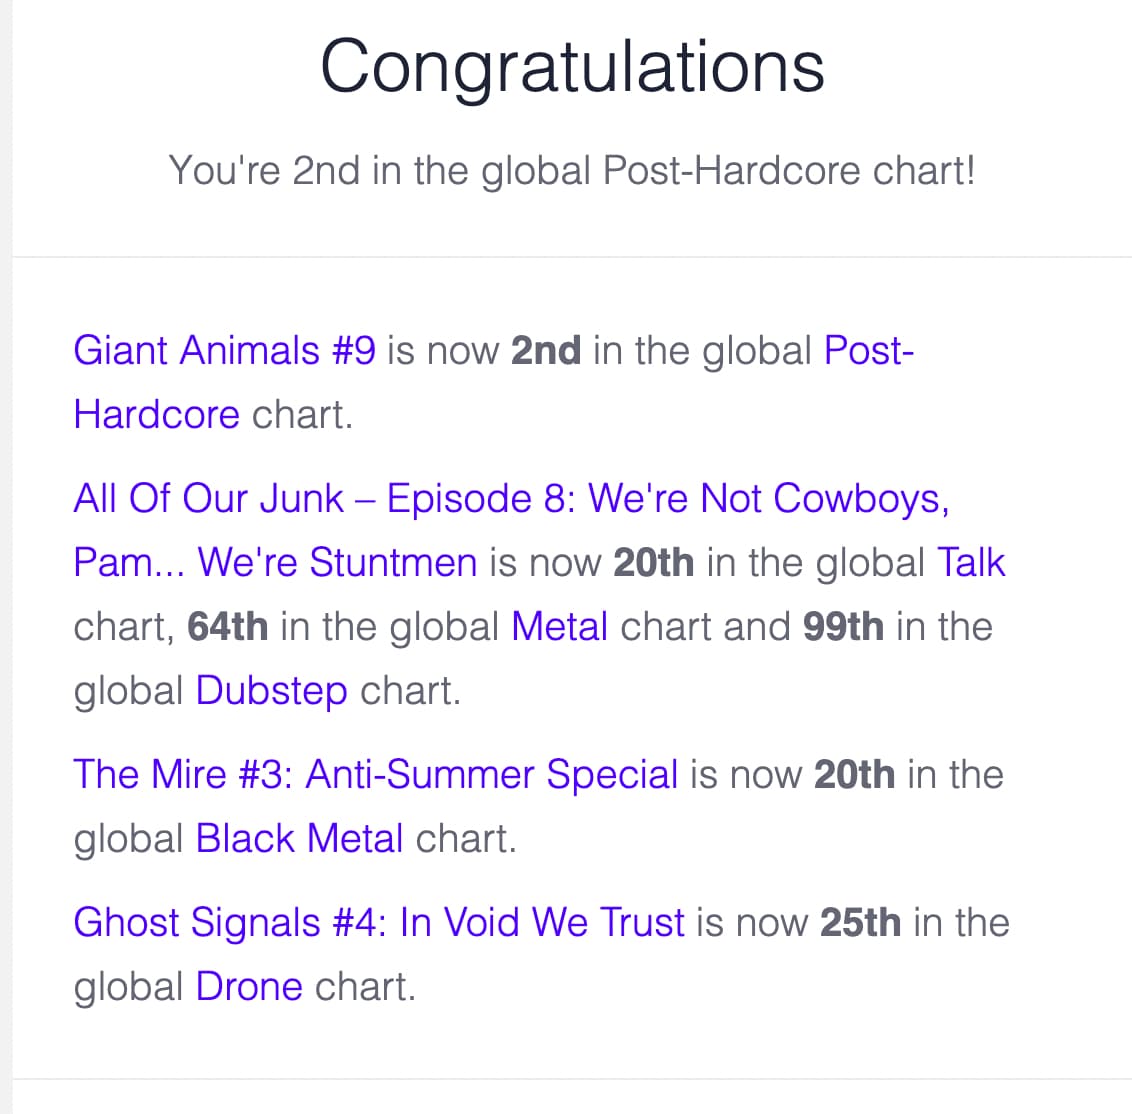The image size is (1132, 1114).
Task: Click the Congratulations heading
Action: pos(572,66)
